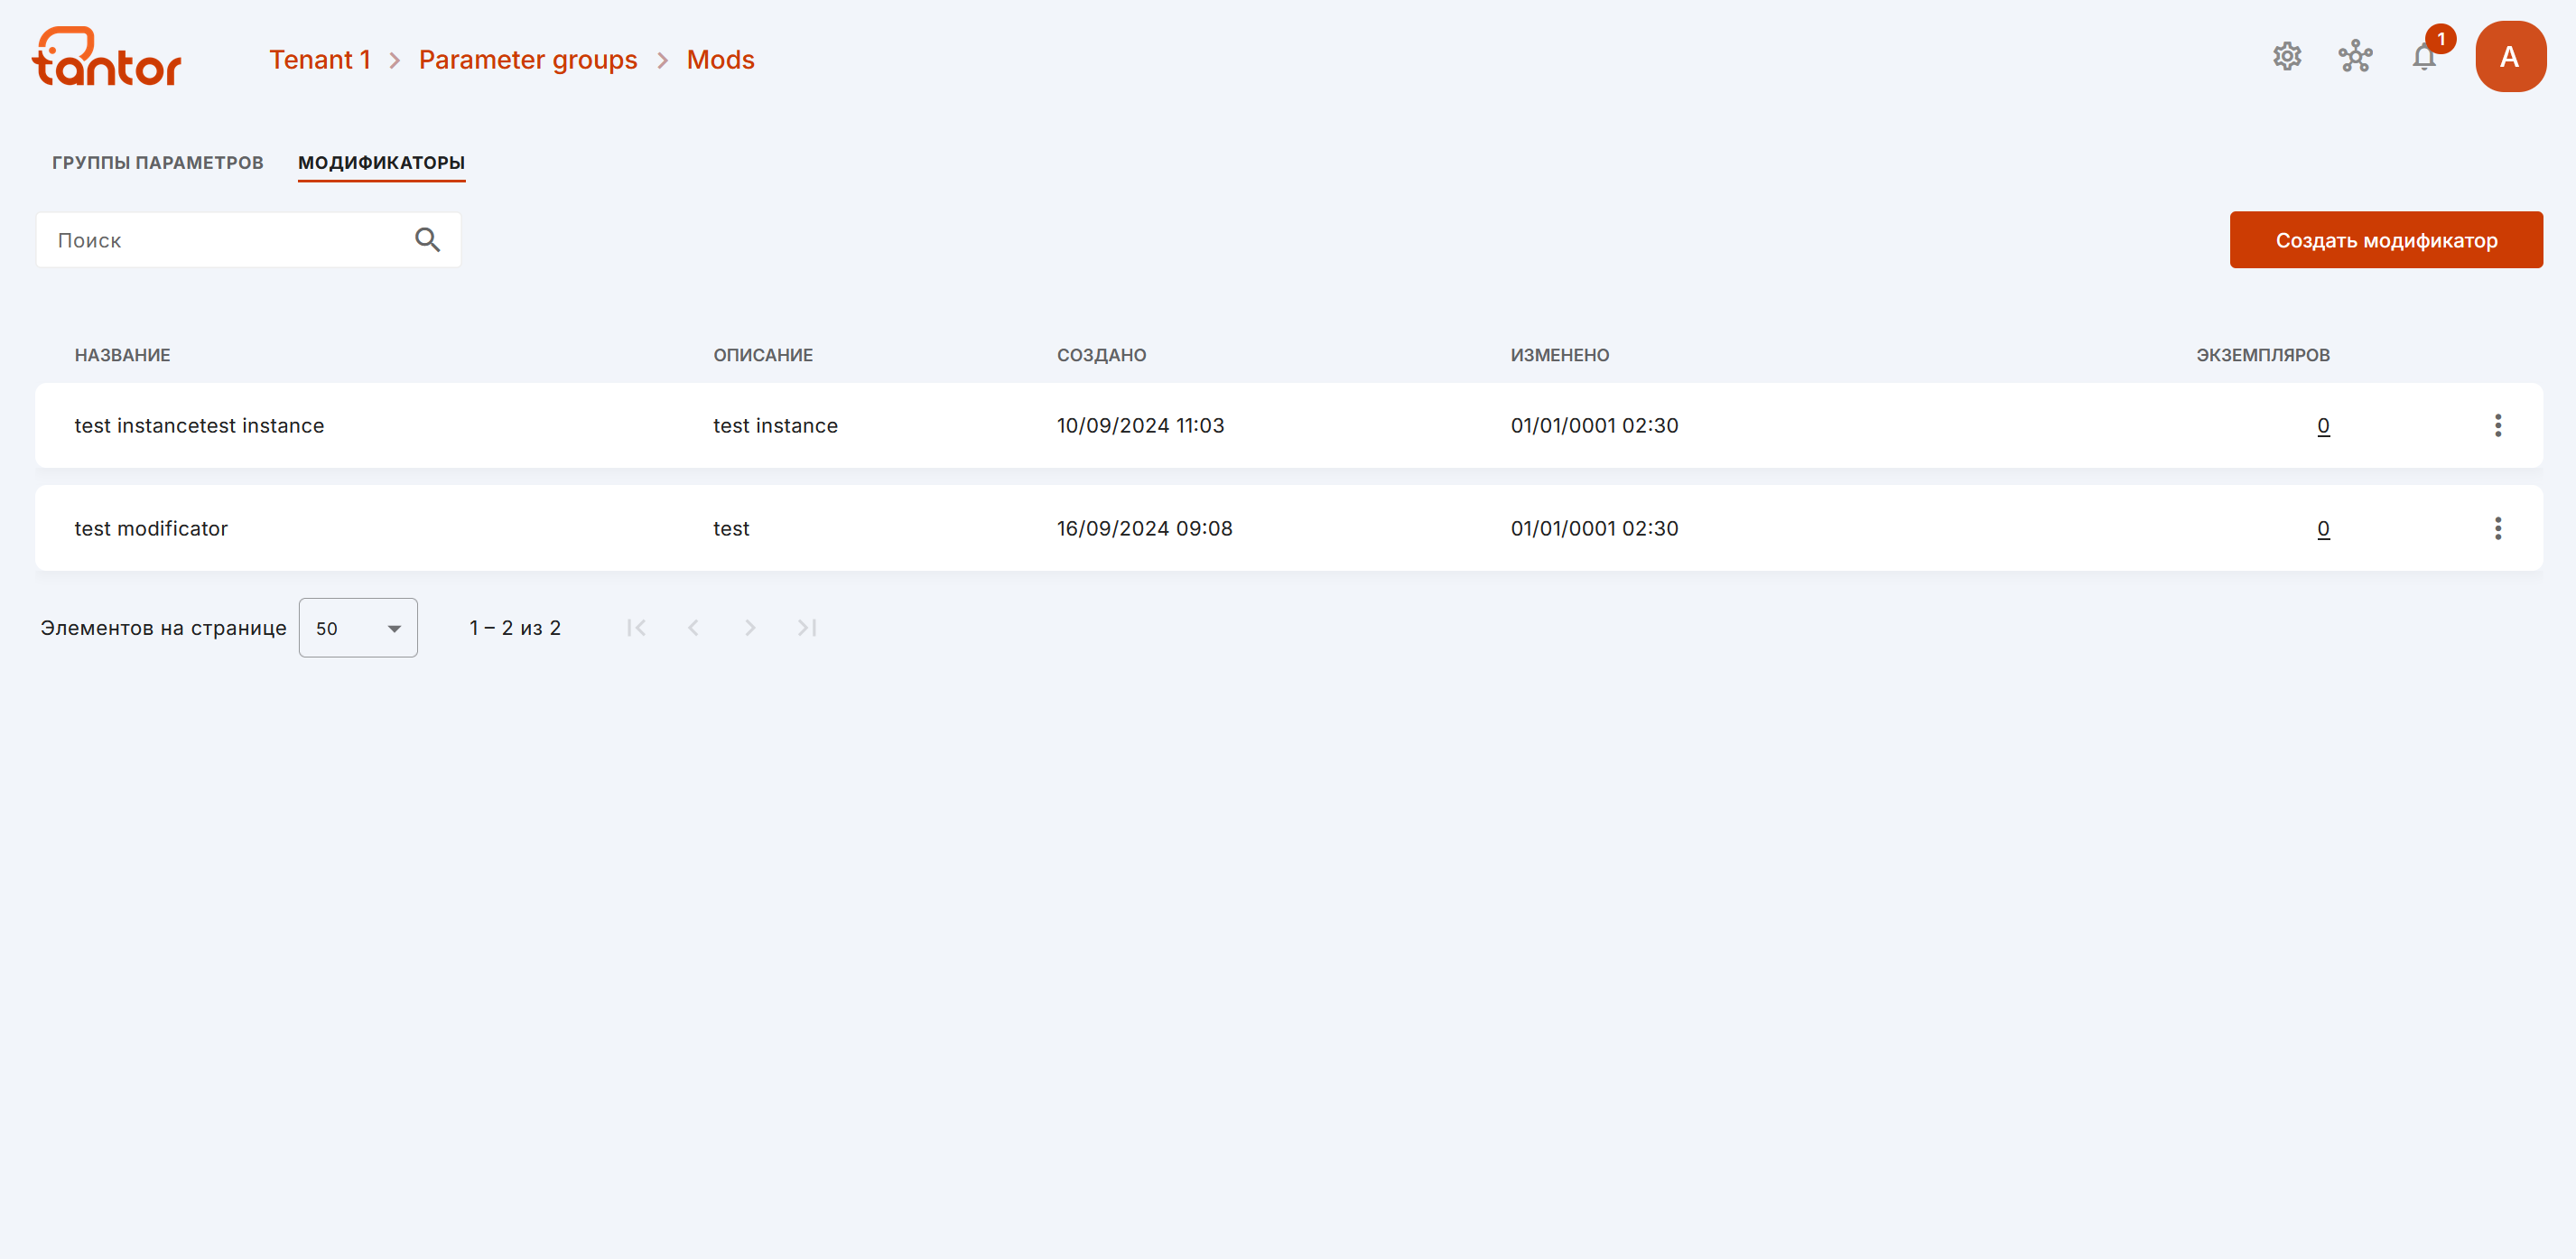Sort by Описание column header

pyautogui.click(x=763, y=355)
